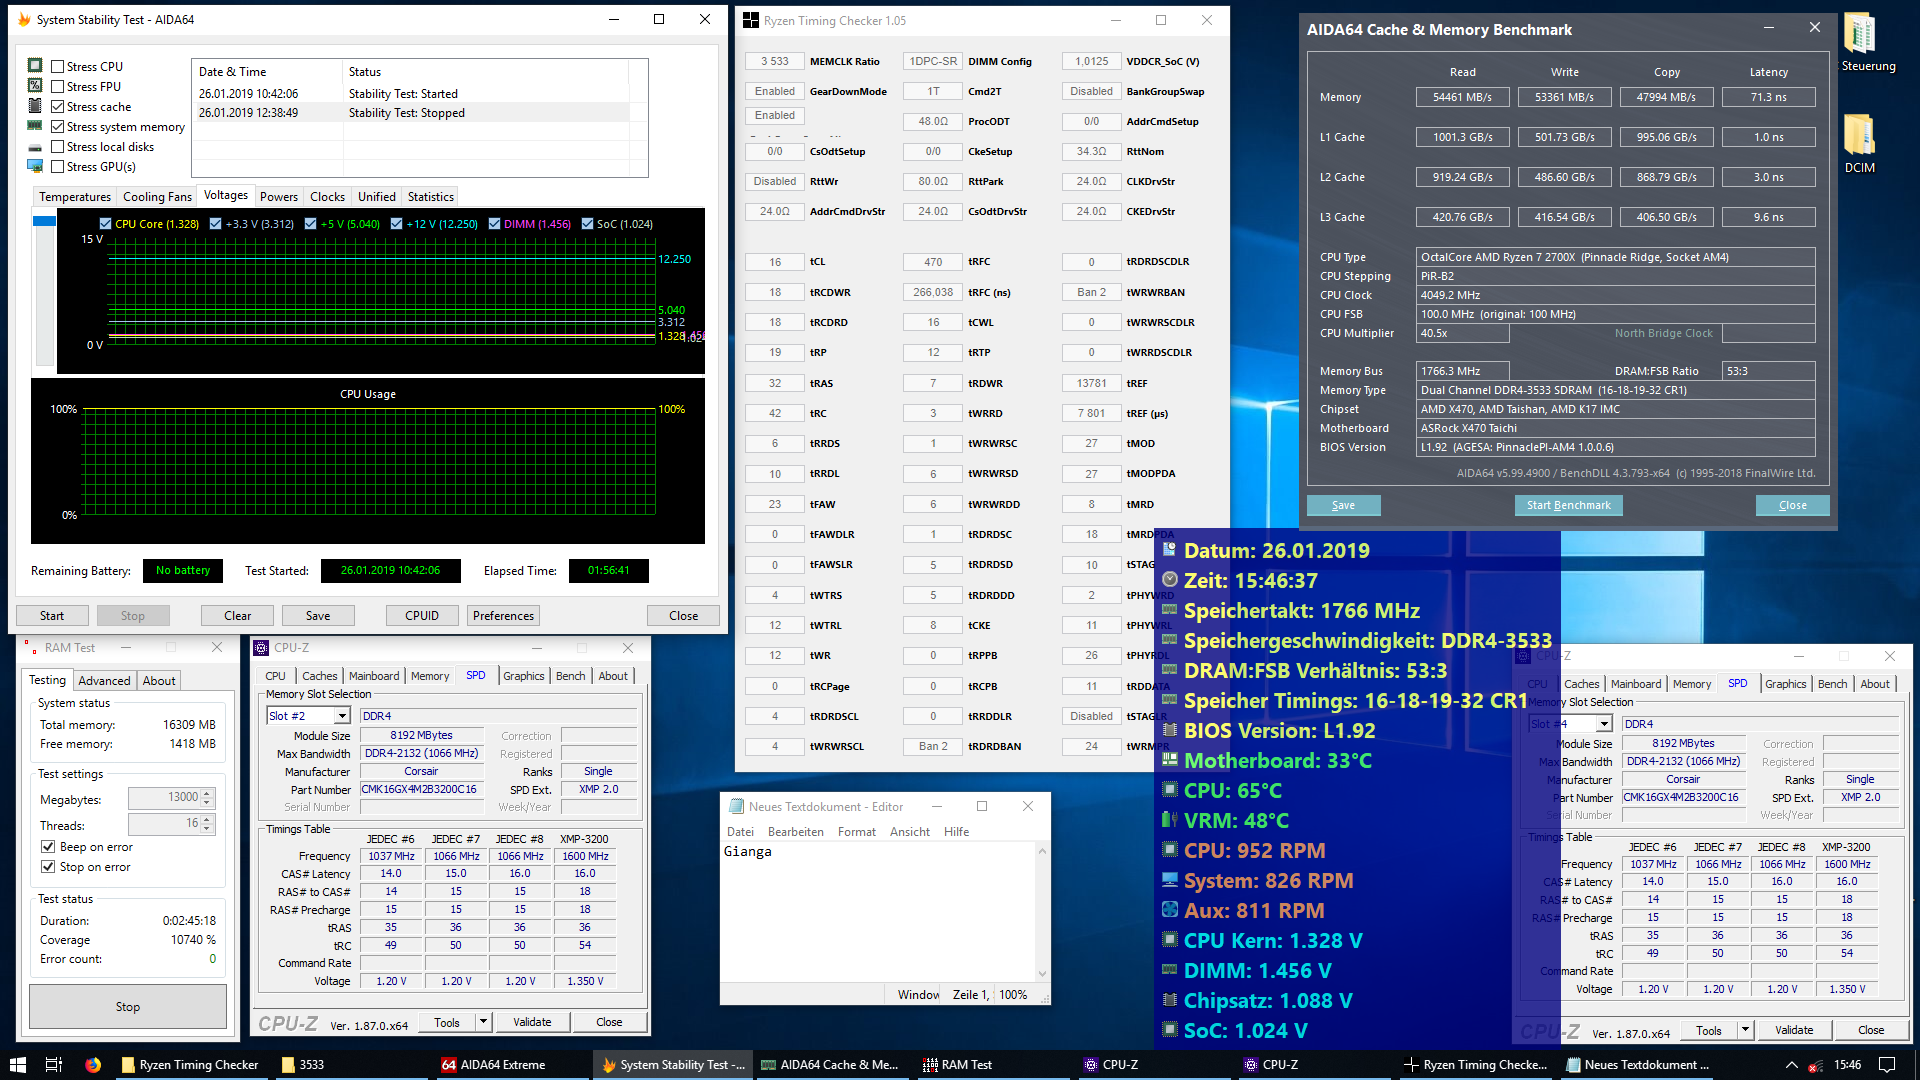
Task: Increase the Megabytes stepper value
Action: tap(207, 793)
